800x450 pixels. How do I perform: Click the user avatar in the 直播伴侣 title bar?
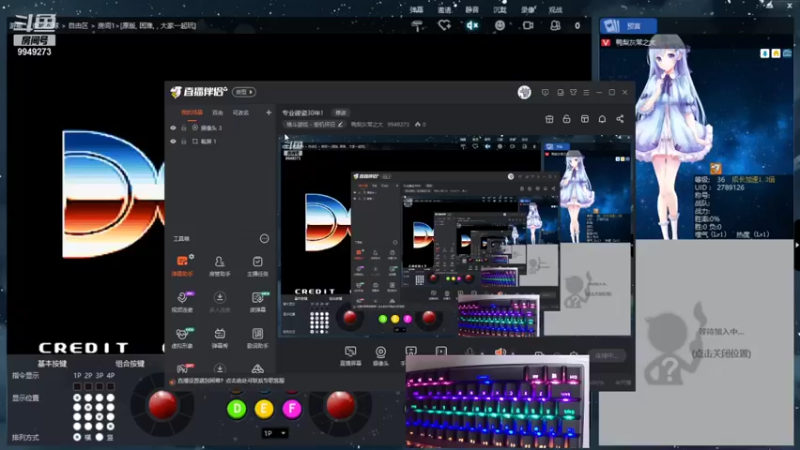pos(524,92)
